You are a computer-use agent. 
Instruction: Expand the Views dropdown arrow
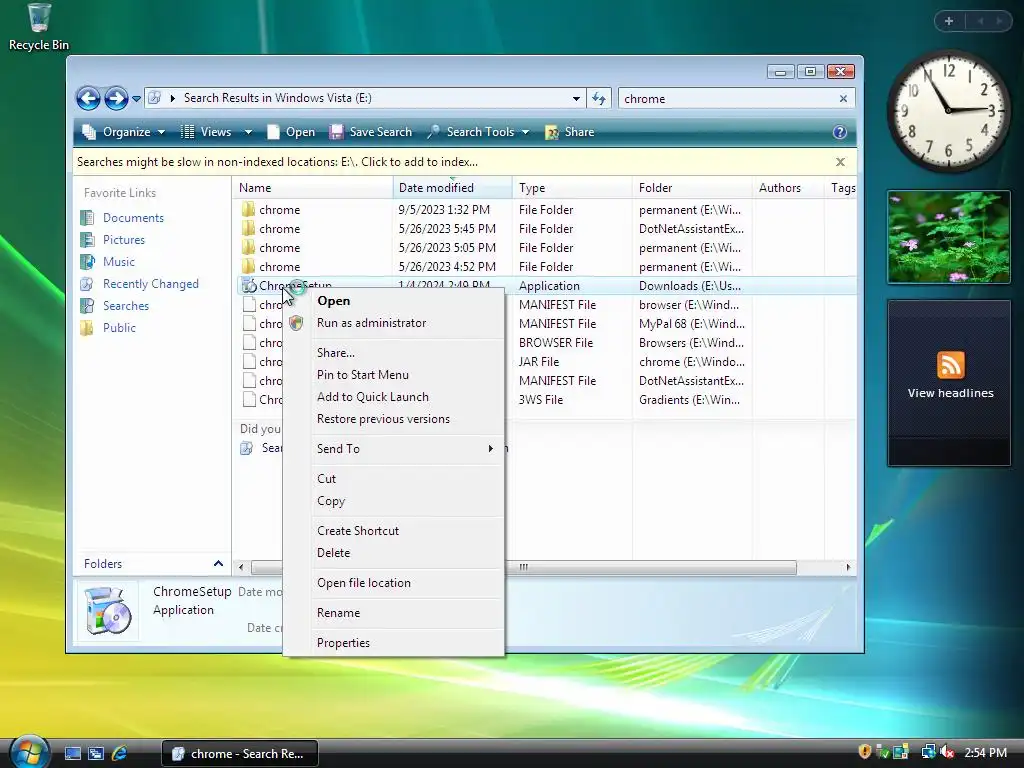pyautogui.click(x=248, y=132)
